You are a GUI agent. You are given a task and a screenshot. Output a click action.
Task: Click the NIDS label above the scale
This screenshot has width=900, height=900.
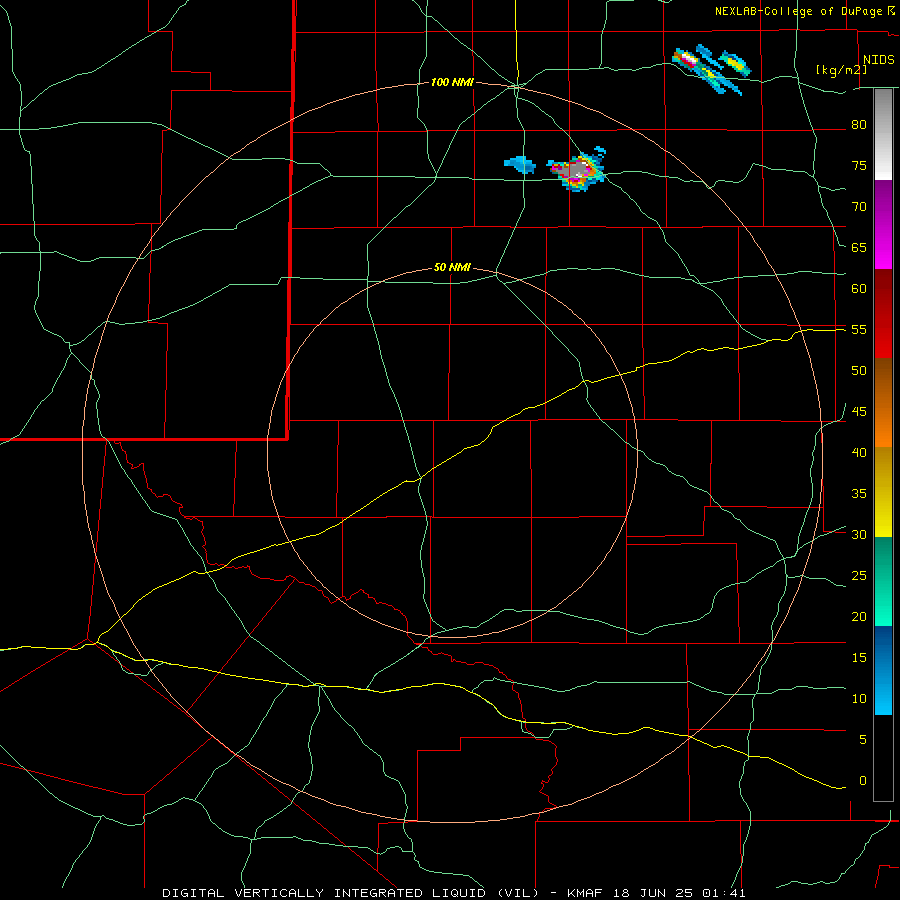pyautogui.click(x=878, y=60)
